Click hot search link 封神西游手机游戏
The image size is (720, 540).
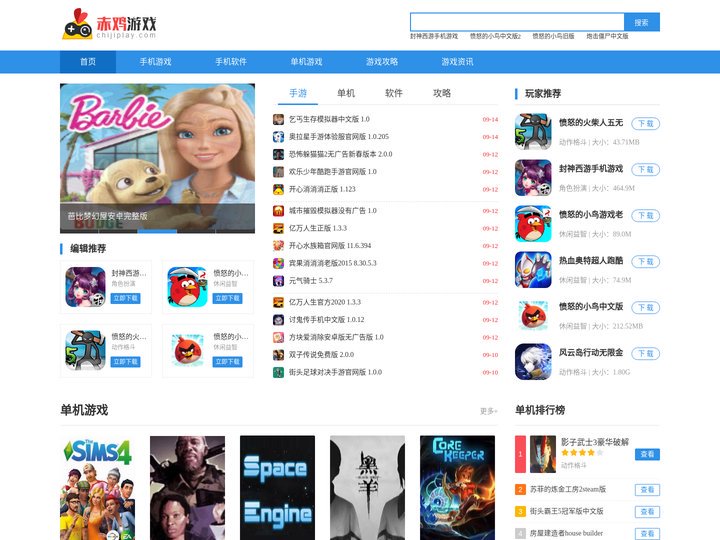pyautogui.click(x=434, y=36)
